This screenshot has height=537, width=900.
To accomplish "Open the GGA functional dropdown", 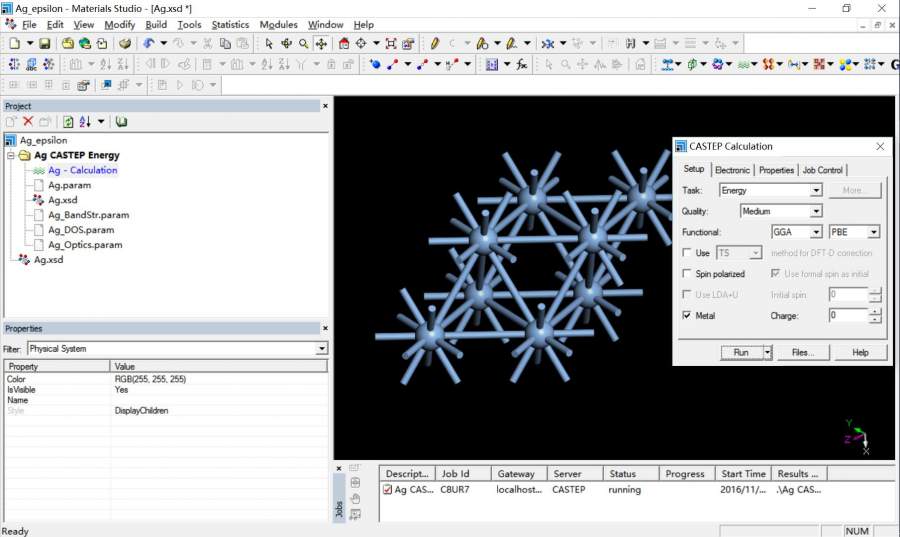I will pyautogui.click(x=816, y=232).
